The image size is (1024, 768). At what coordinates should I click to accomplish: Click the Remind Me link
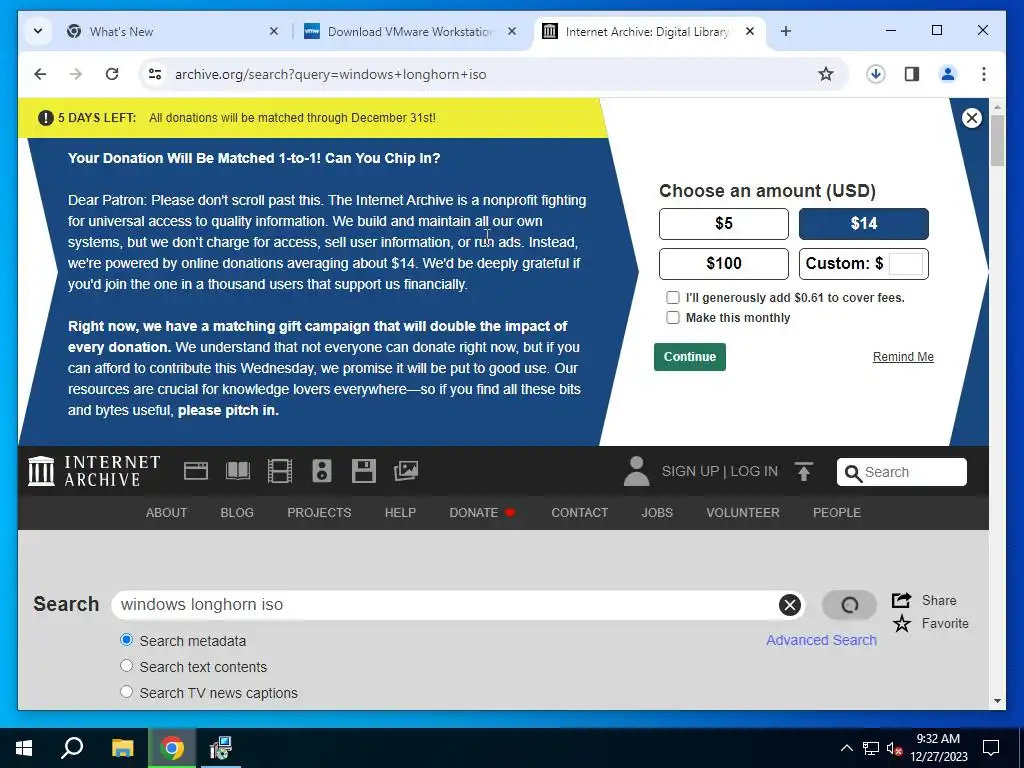click(x=903, y=357)
